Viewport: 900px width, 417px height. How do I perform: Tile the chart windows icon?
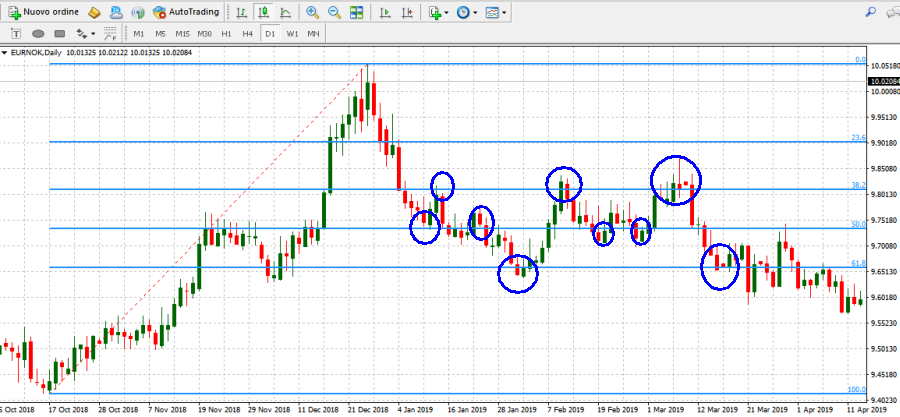pos(356,12)
